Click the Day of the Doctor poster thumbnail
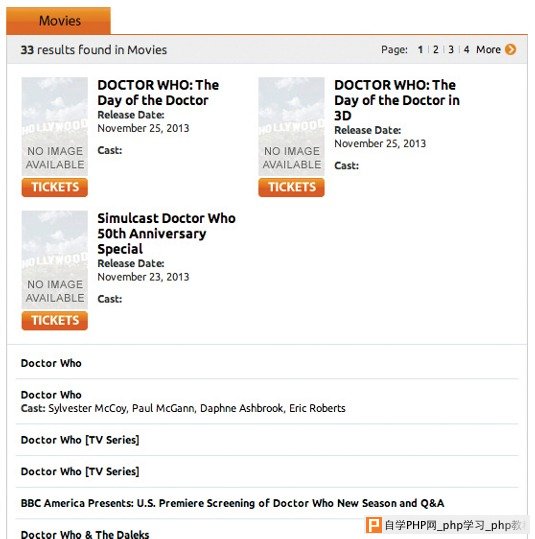The height and width of the screenshot is (539, 535). 55,126
